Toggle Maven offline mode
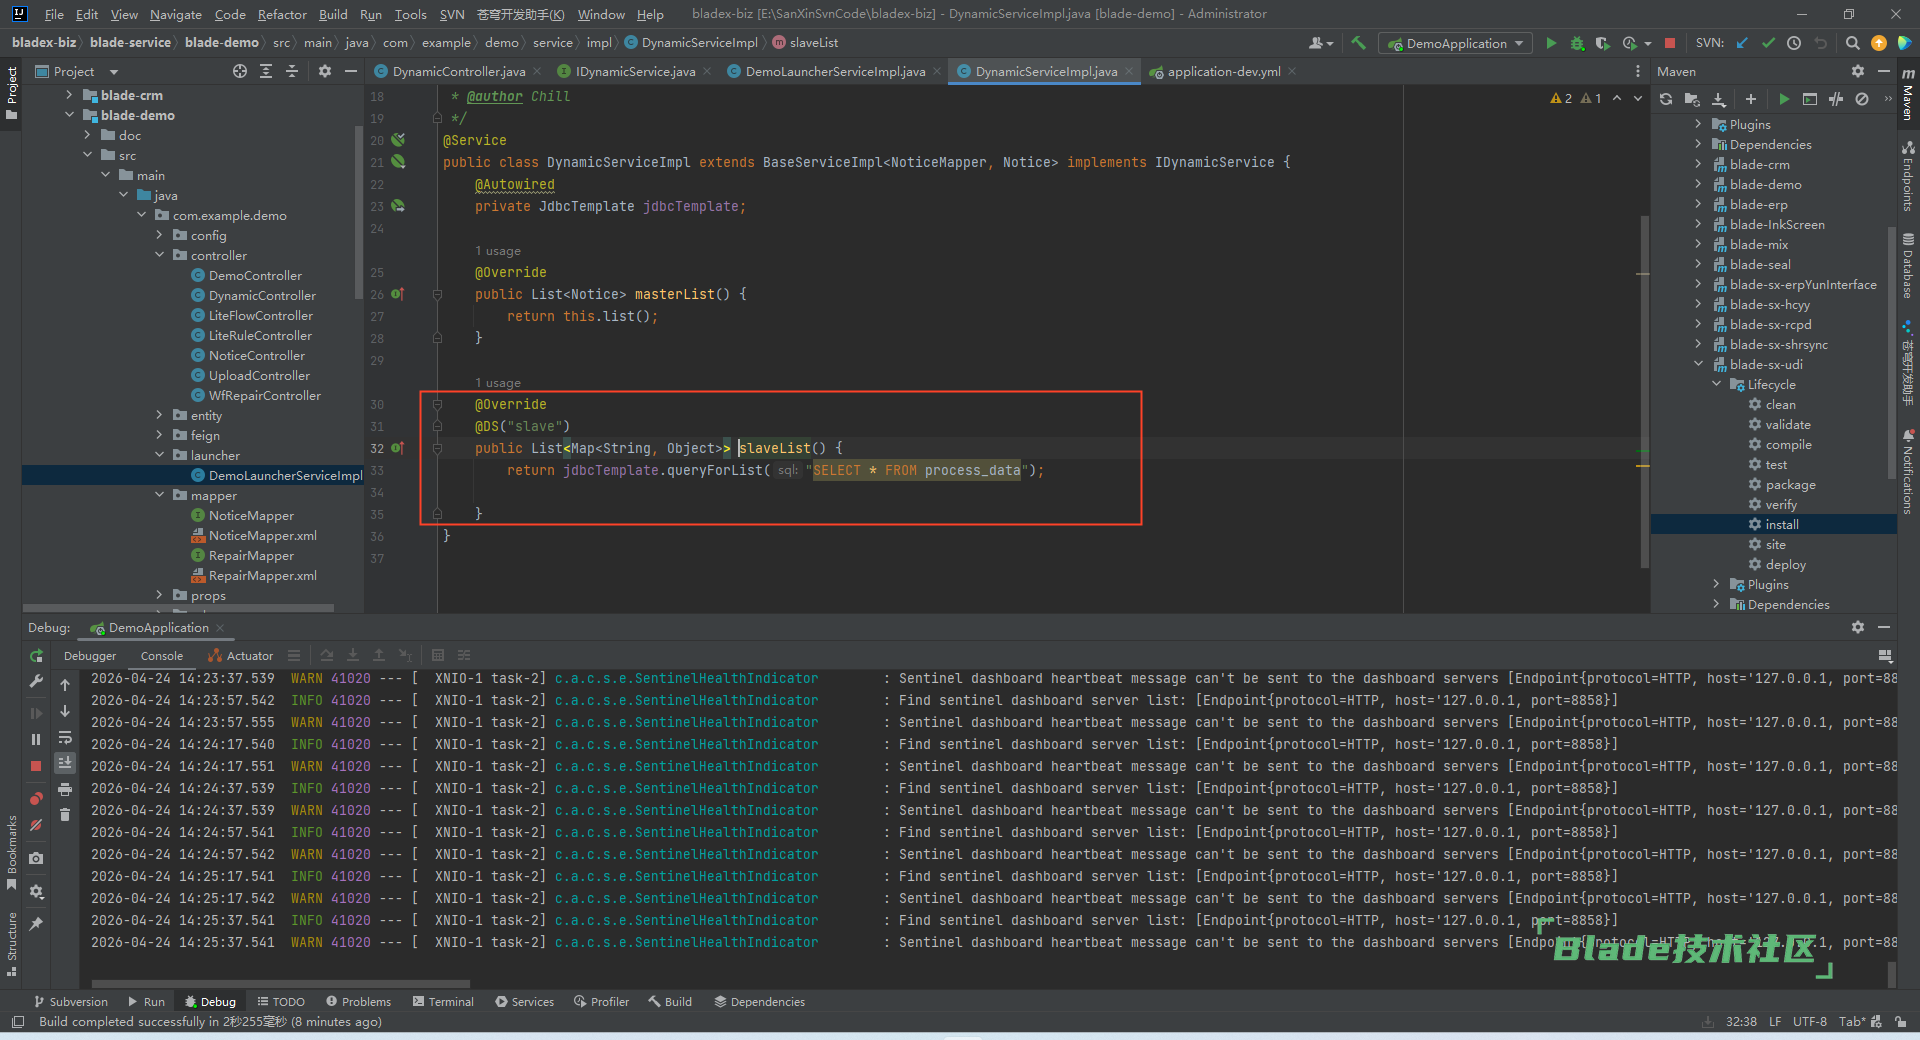1920x1040 pixels. pos(1836,99)
